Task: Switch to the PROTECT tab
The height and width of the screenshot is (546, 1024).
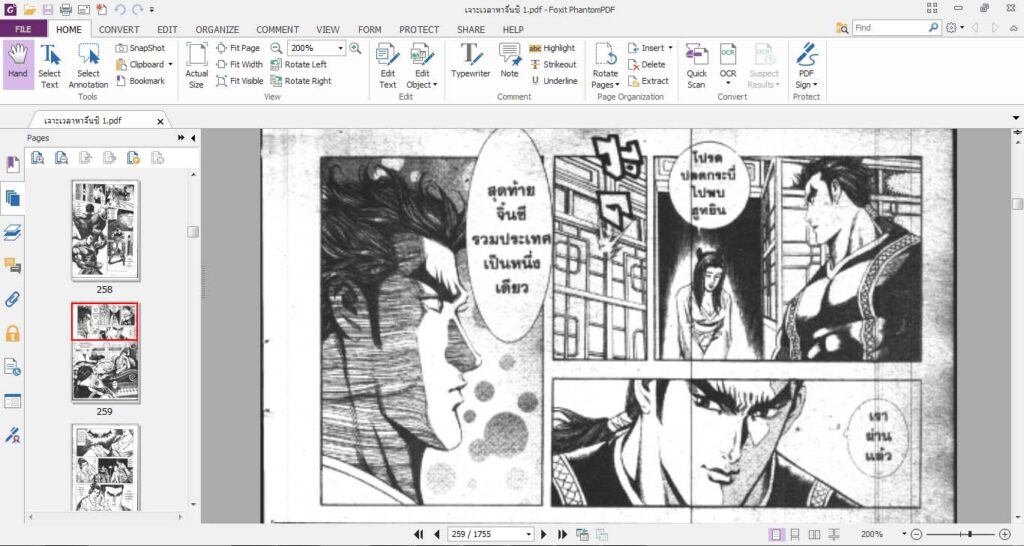Action: pyautogui.click(x=419, y=29)
